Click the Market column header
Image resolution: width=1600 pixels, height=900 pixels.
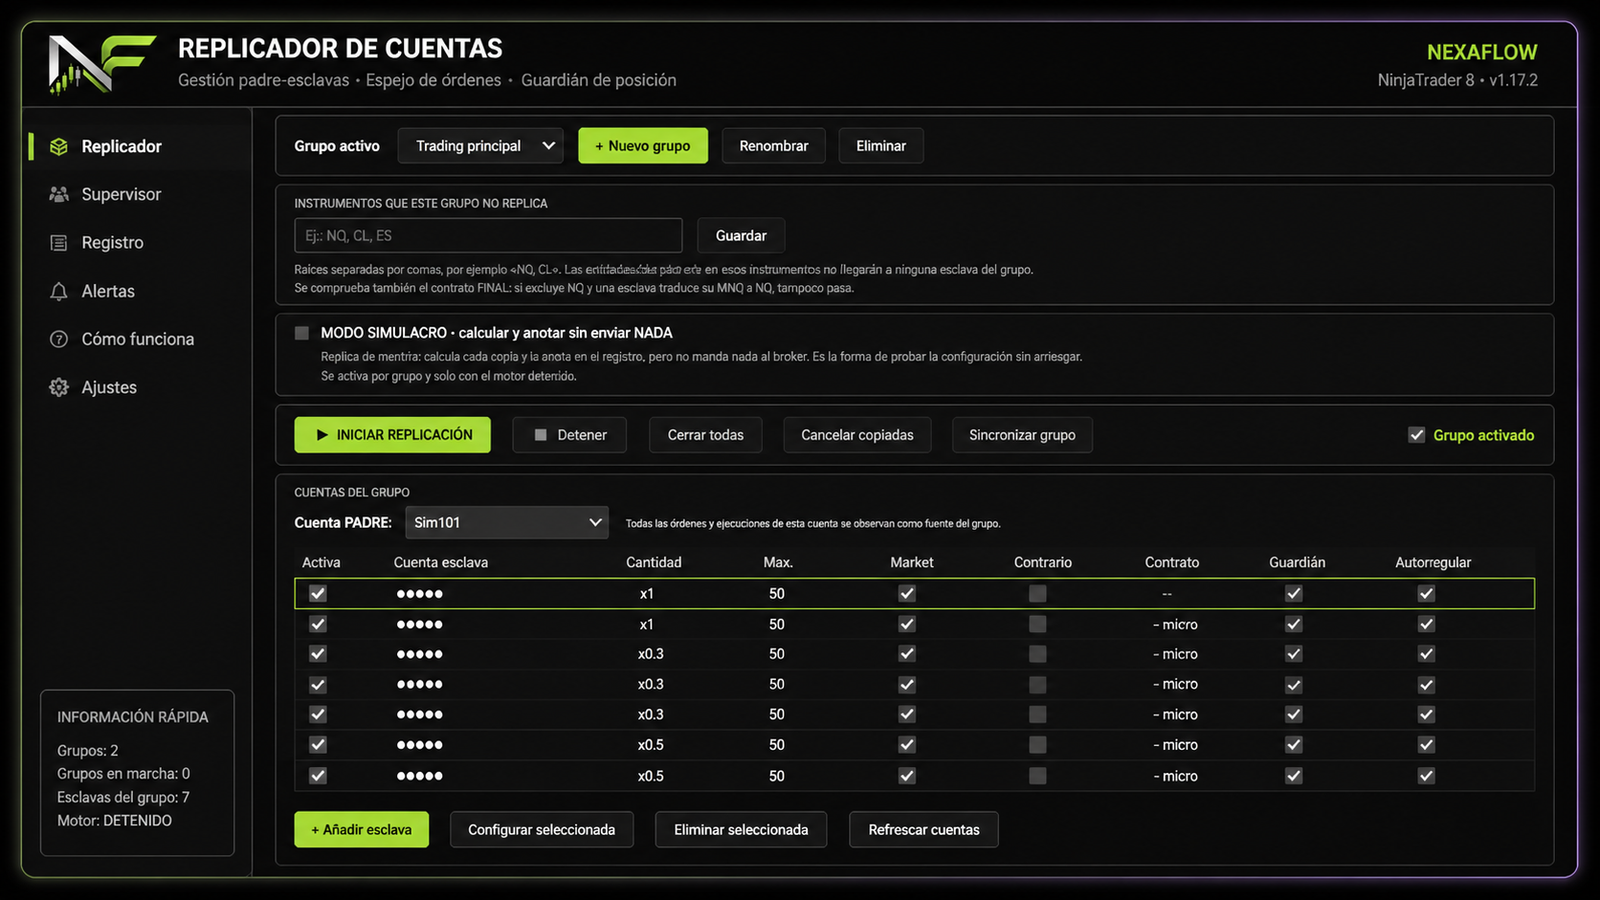click(x=912, y=562)
